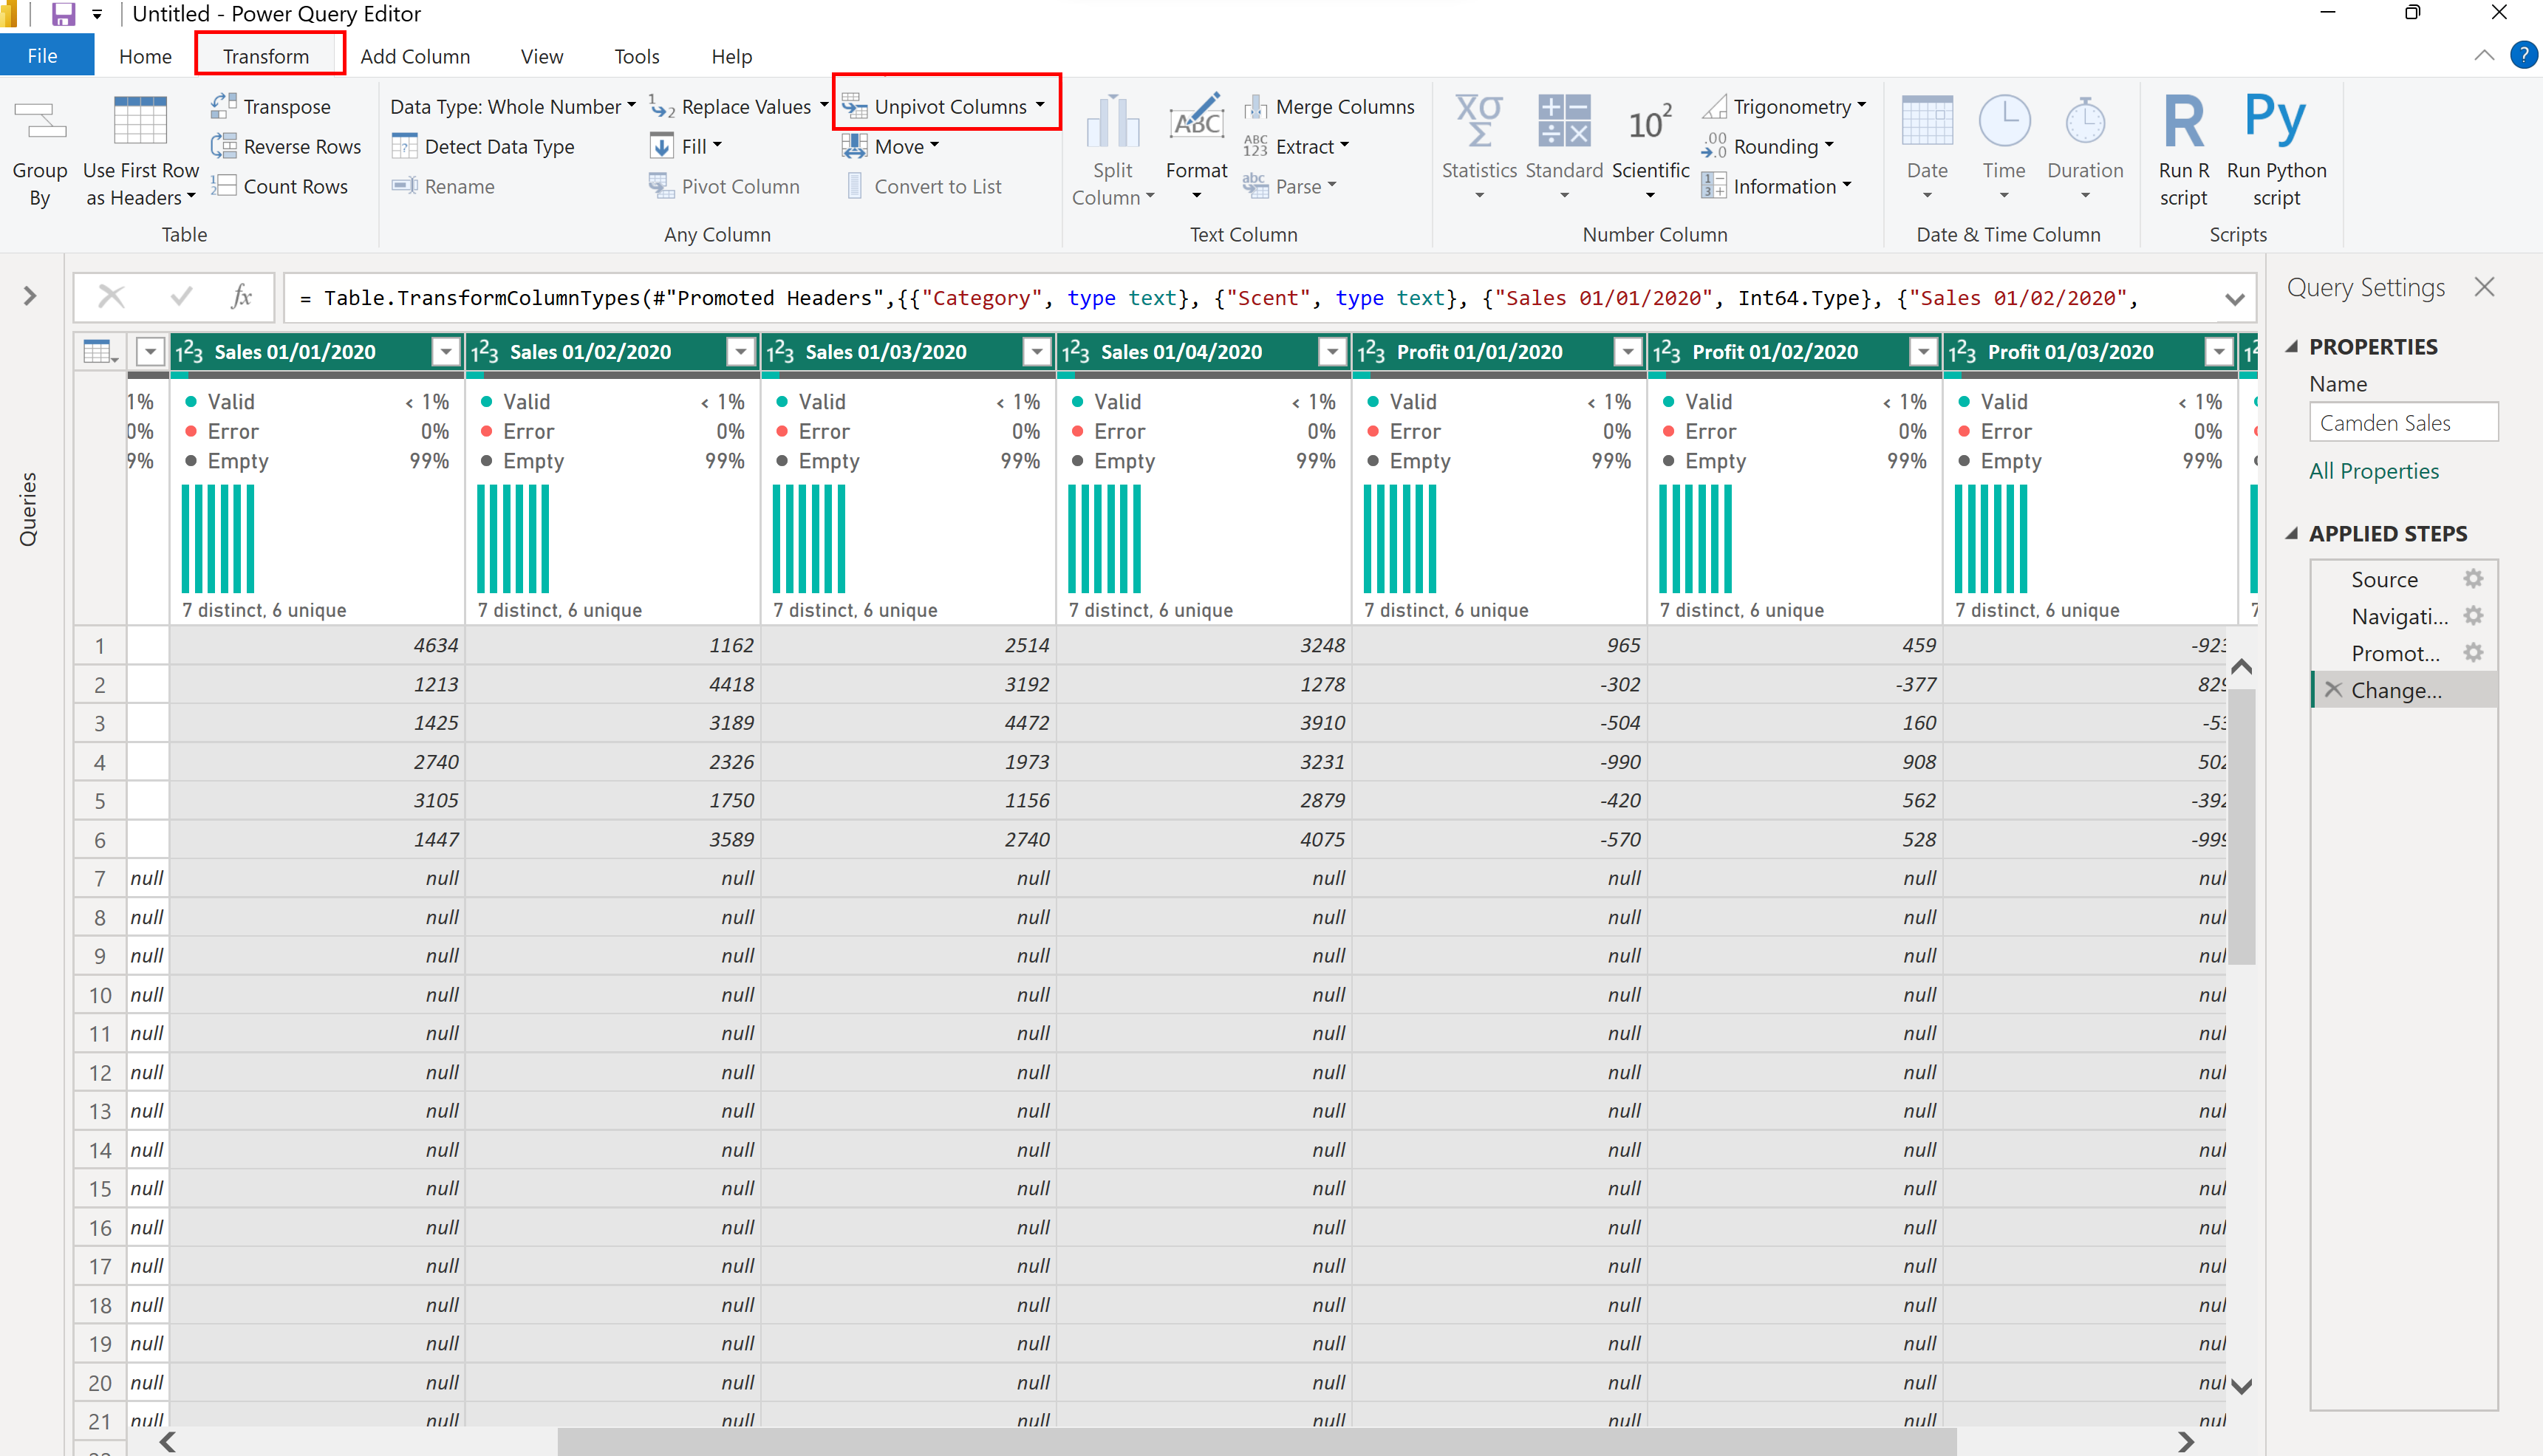
Task: Open filter dropdown for Sales 01/01/2020 column
Action: pyautogui.click(x=445, y=352)
